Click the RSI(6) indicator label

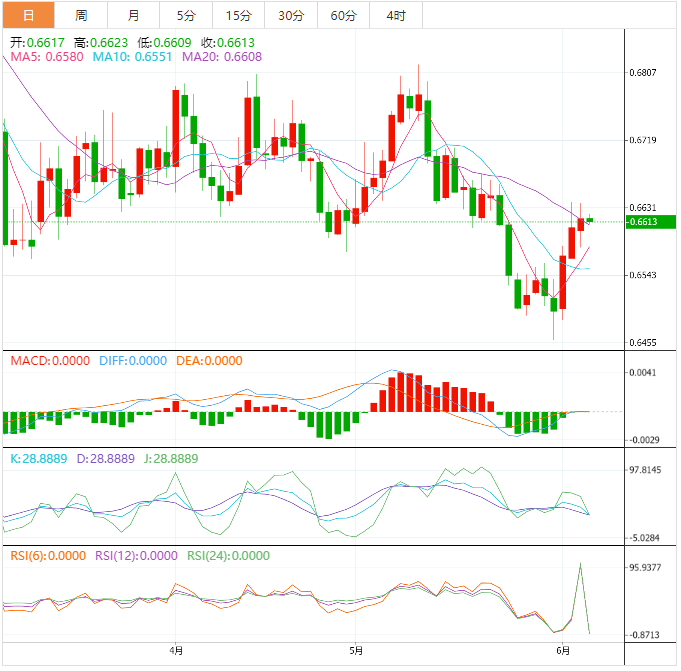point(48,556)
